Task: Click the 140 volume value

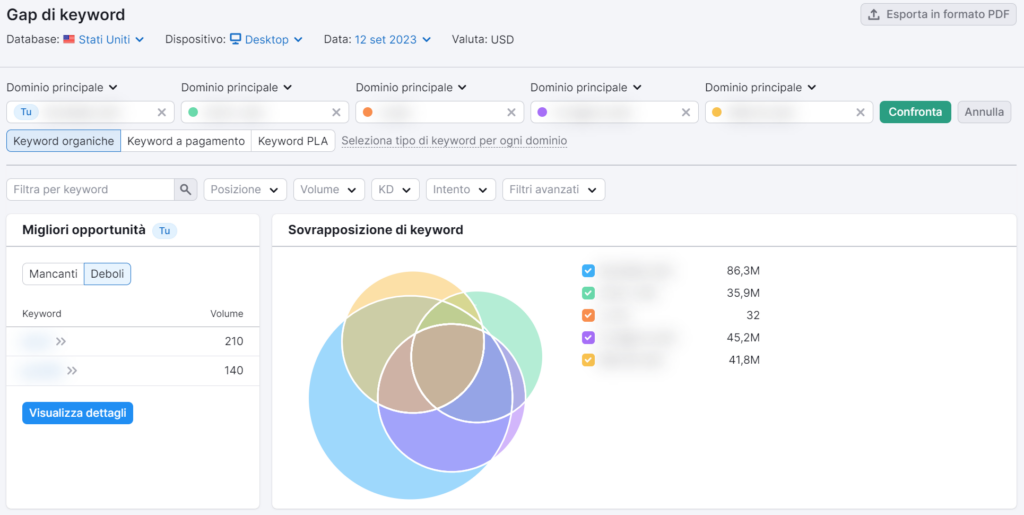Action: [x=233, y=371]
